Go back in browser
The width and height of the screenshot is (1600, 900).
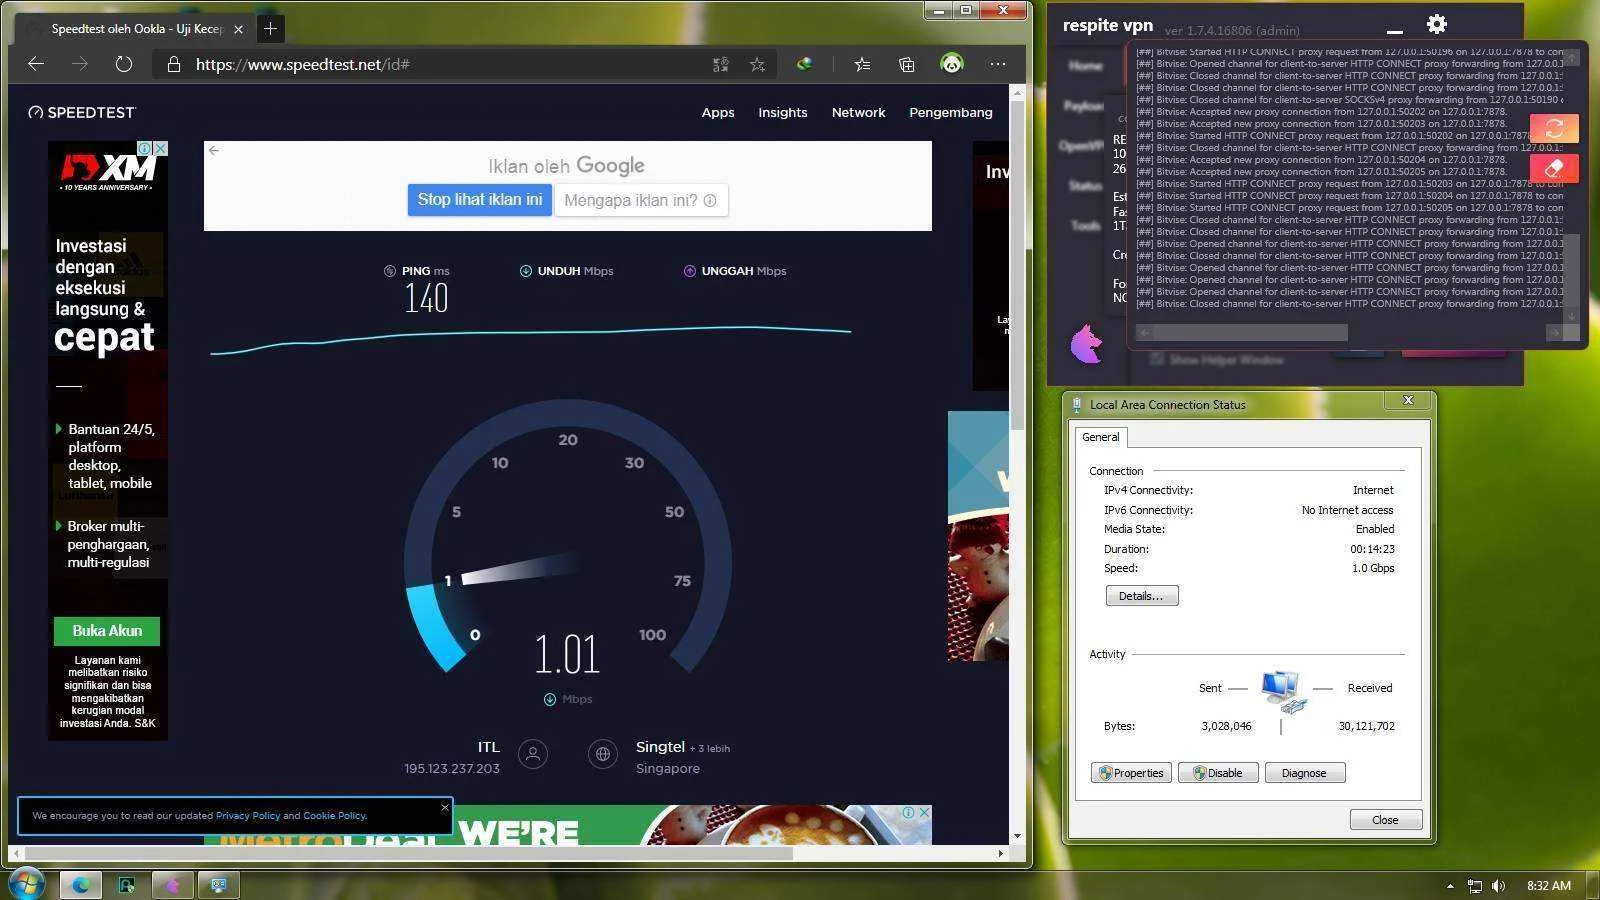tap(36, 64)
